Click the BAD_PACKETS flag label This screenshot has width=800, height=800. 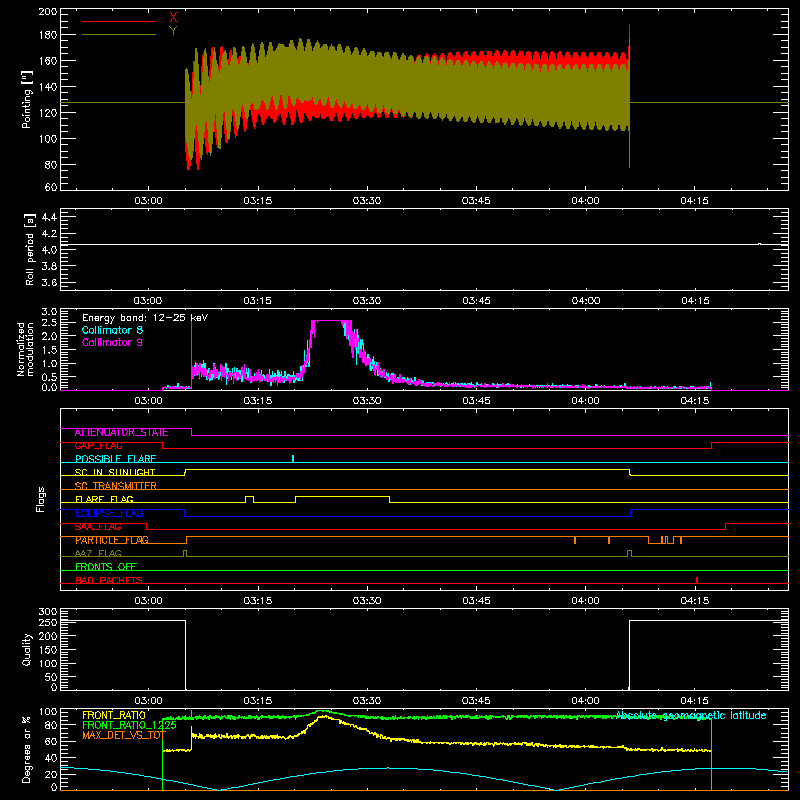[x=109, y=581]
